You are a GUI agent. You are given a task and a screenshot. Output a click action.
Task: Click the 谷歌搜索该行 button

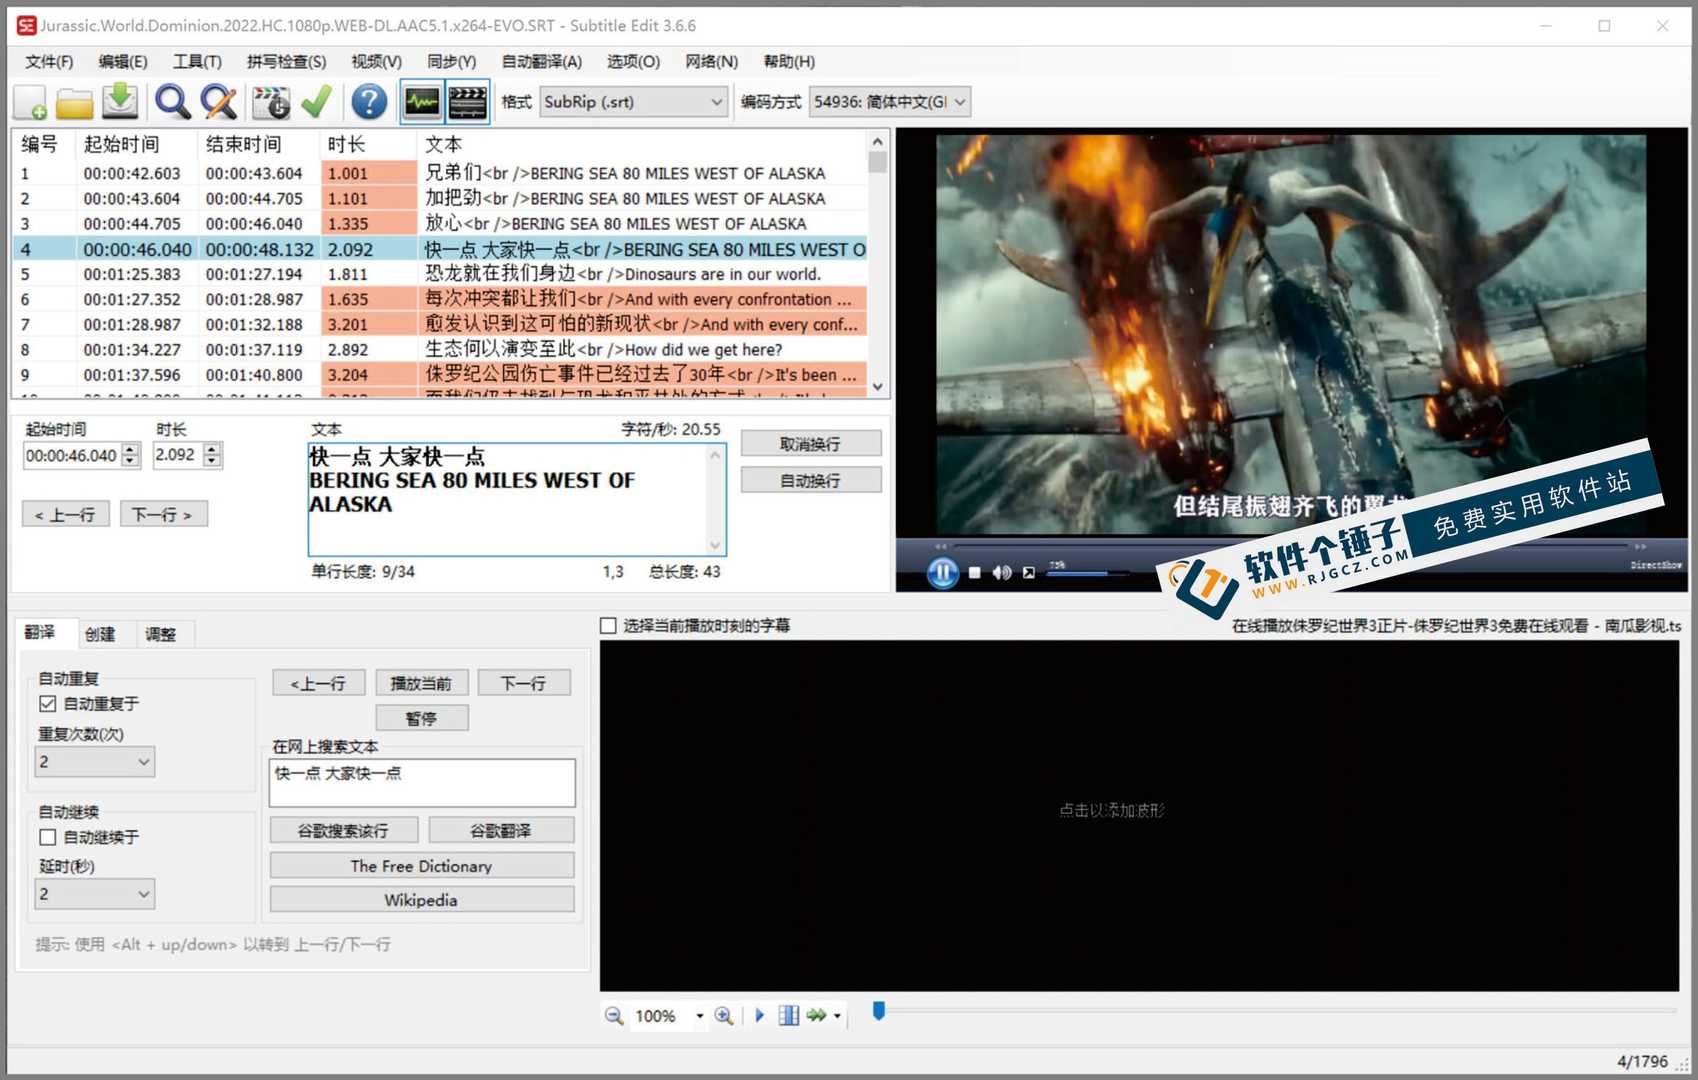point(343,830)
